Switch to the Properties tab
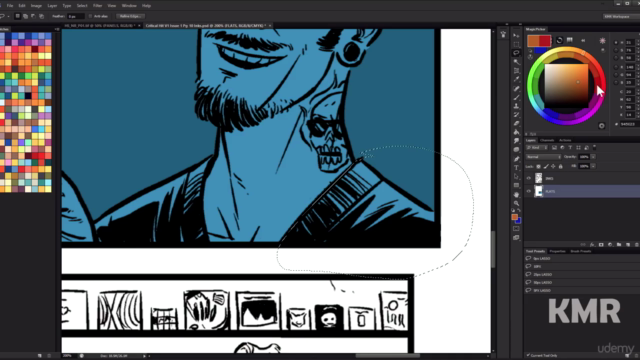640x360 pixels. 557,251
